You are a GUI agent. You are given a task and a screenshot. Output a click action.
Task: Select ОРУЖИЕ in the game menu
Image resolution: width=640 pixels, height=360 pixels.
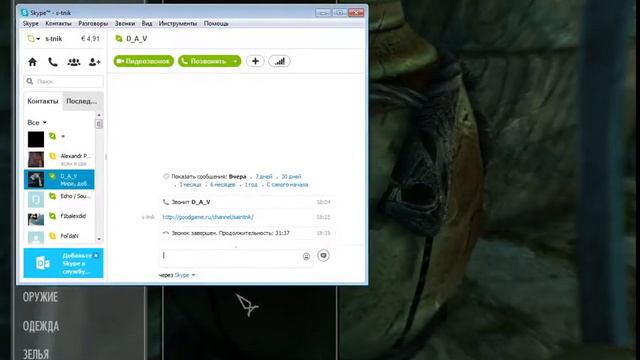coord(40,297)
